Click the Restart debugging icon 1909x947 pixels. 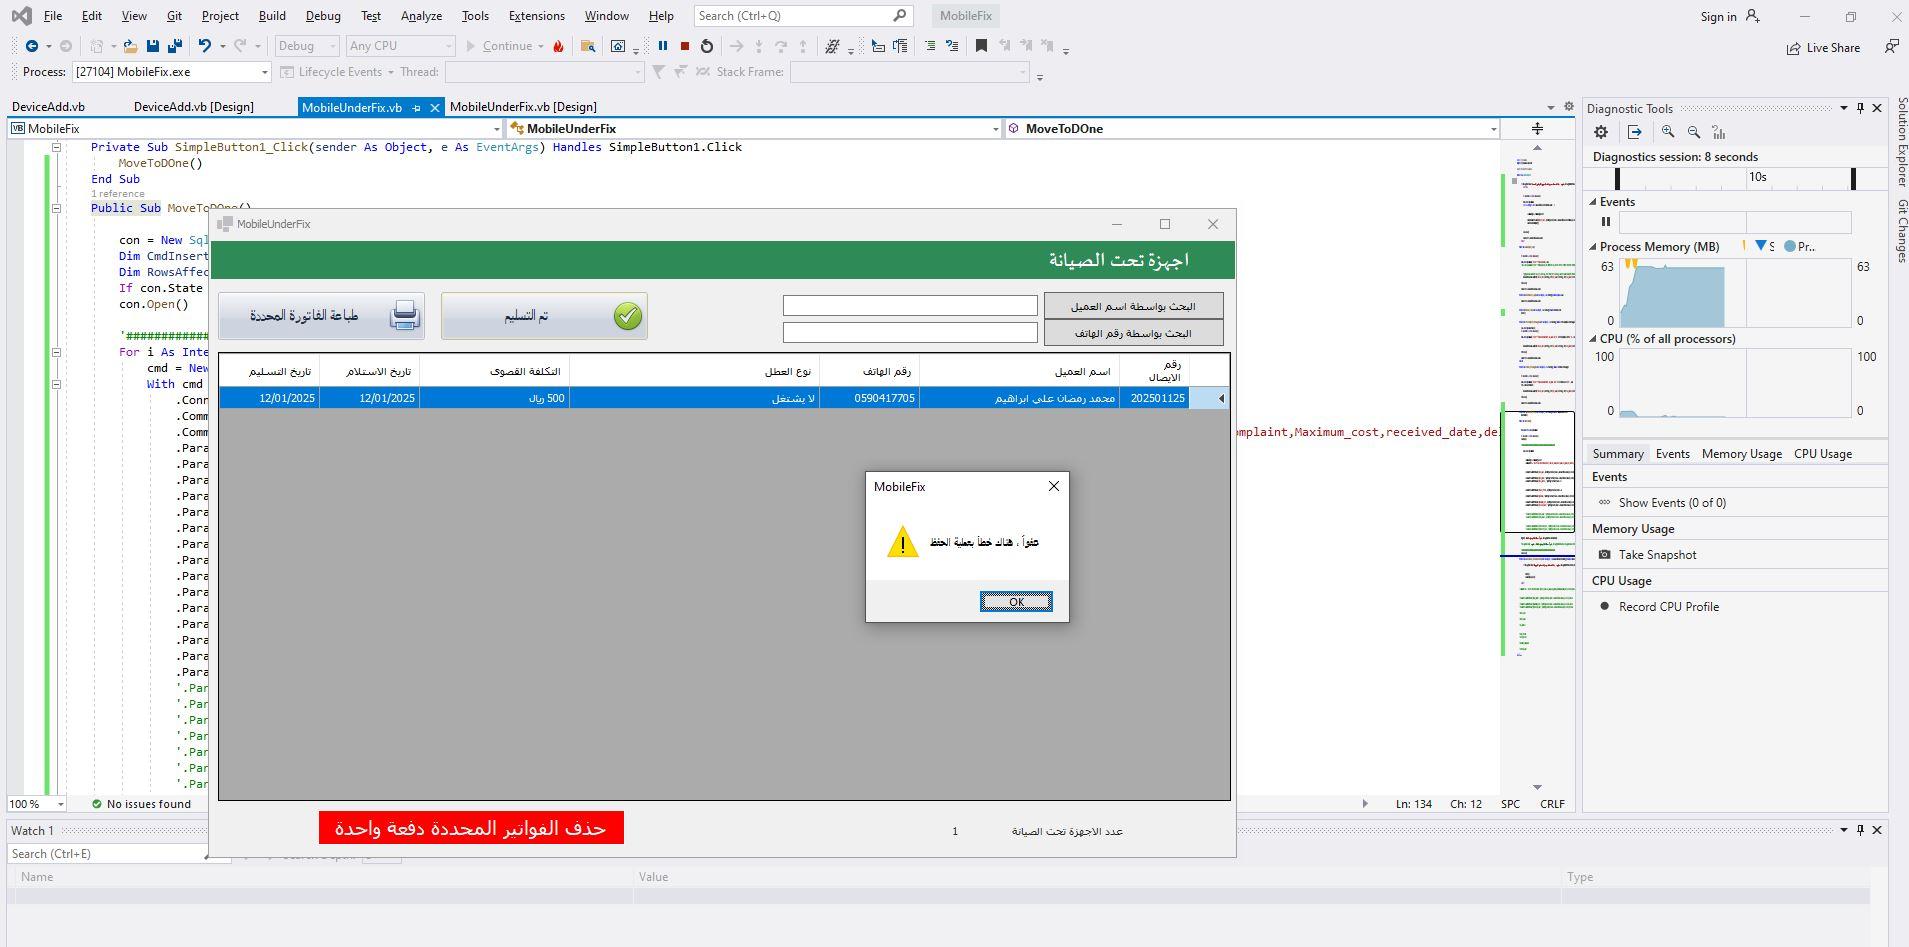pyautogui.click(x=707, y=46)
